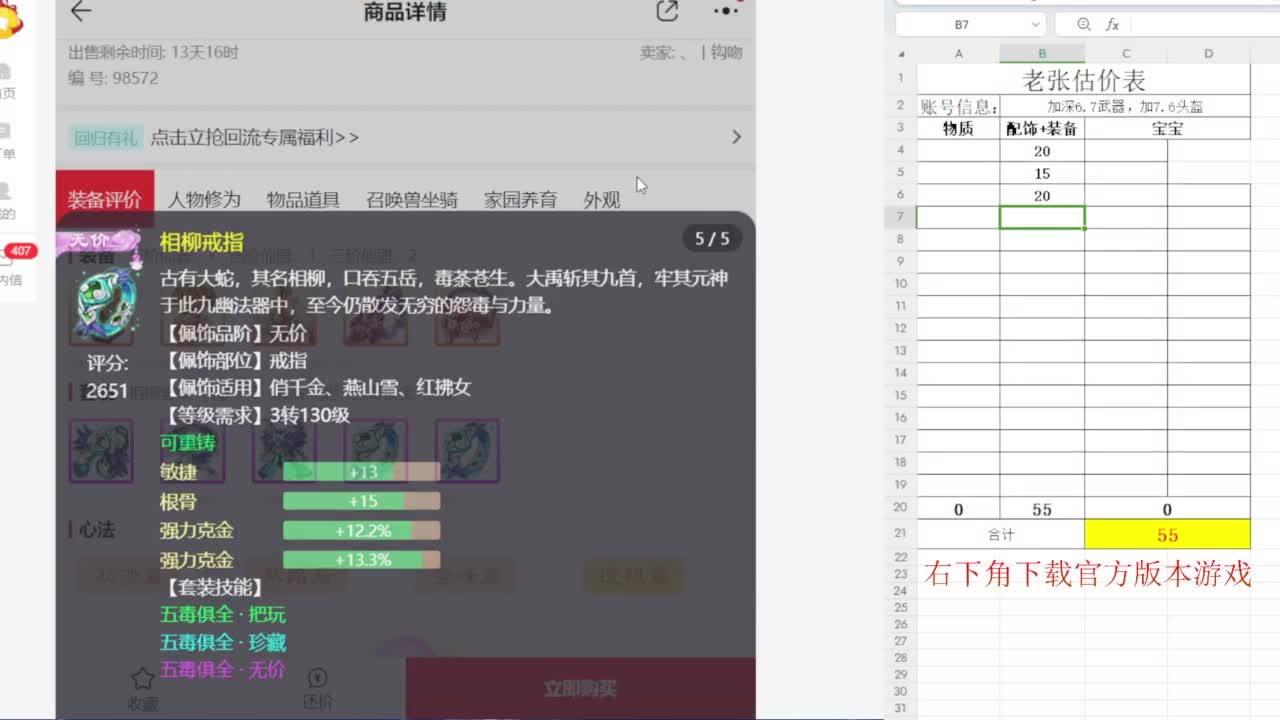Image resolution: width=1280 pixels, height=720 pixels.
Task: Select row 21 header
Action: (x=901, y=534)
